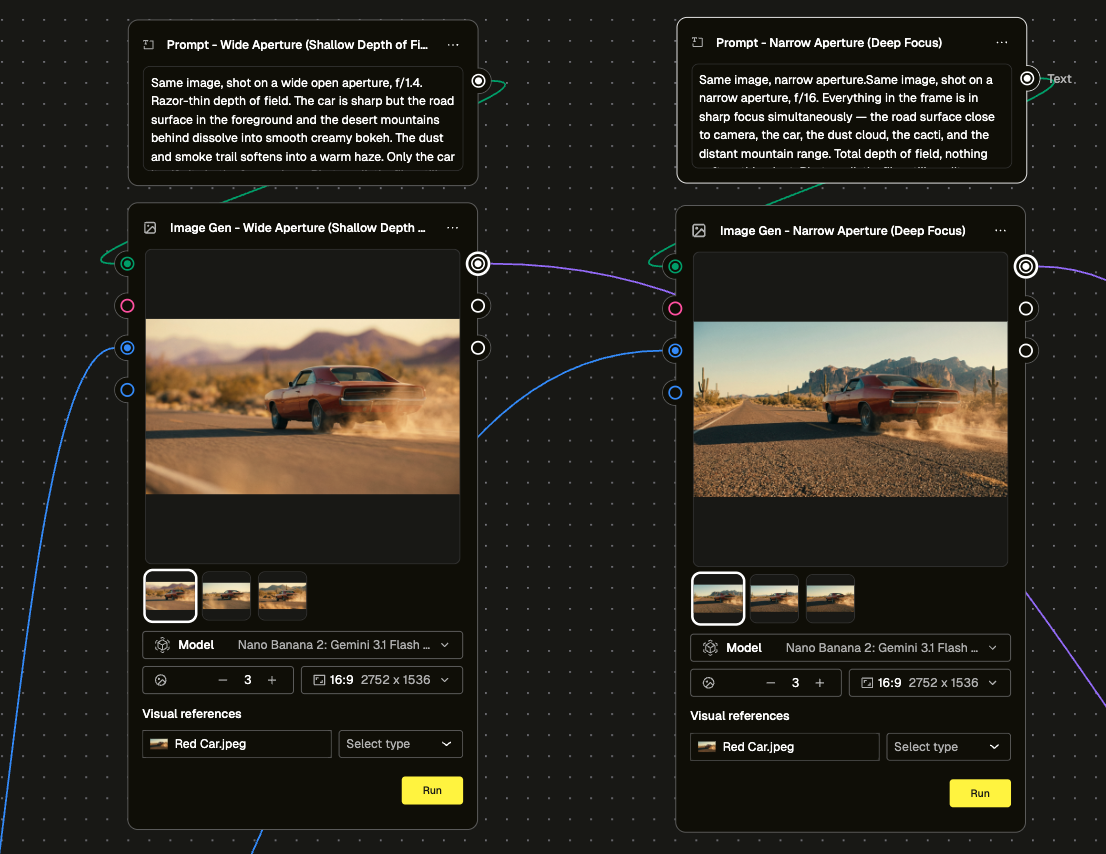The height and width of the screenshot is (854, 1106).
Task: Click green input port on Wide Aperture image node
Action: click(x=127, y=264)
